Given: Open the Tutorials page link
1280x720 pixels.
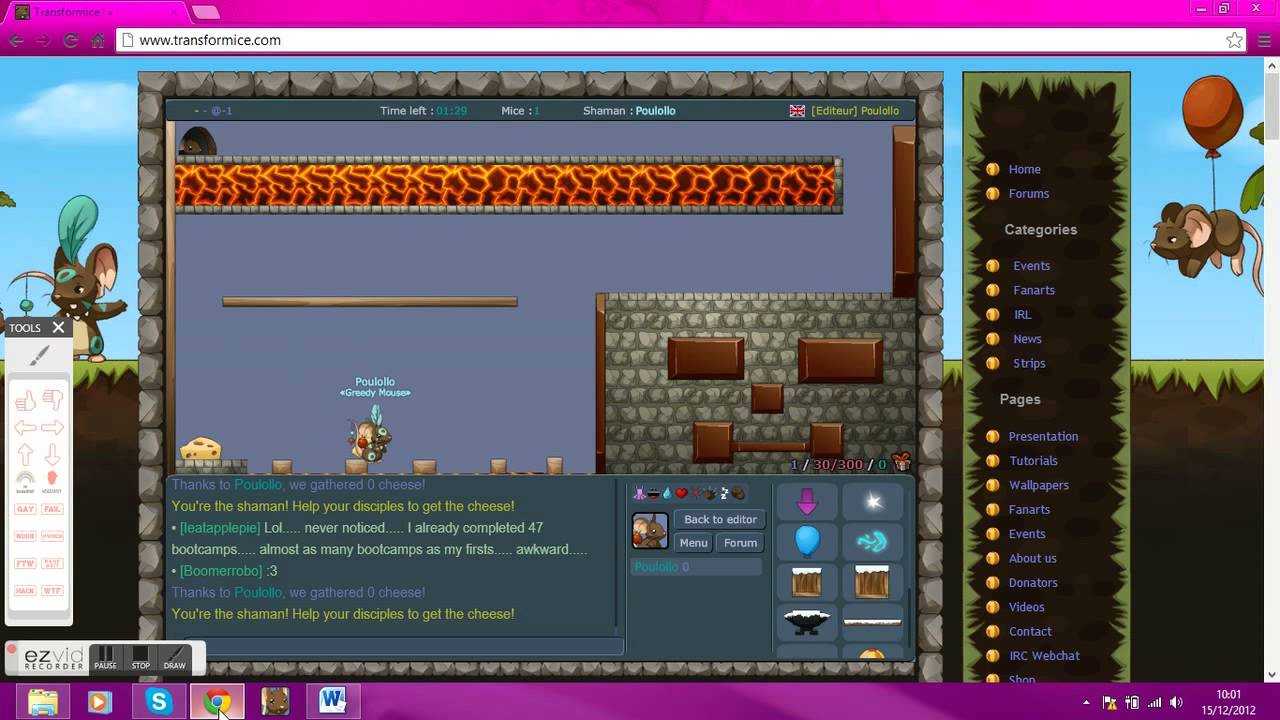Looking at the screenshot, I should pos(1033,461).
